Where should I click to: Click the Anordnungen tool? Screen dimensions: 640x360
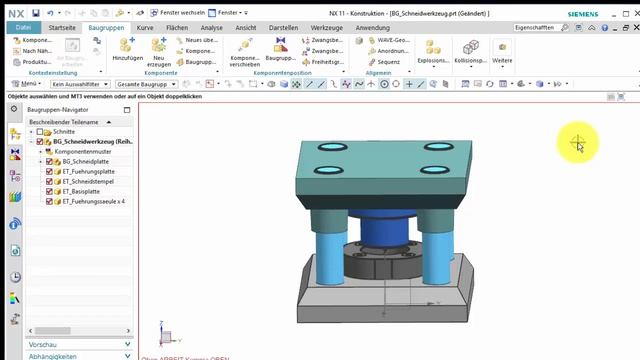coord(388,51)
